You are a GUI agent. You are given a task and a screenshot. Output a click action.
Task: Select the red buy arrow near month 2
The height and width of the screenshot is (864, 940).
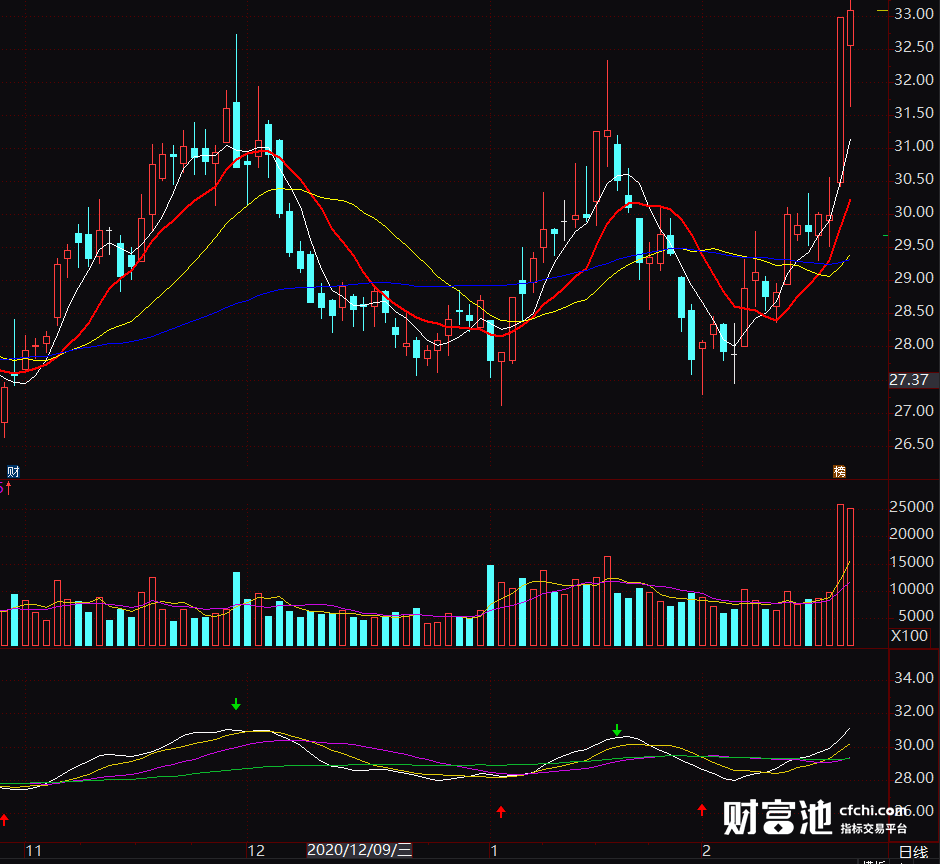coord(702,810)
